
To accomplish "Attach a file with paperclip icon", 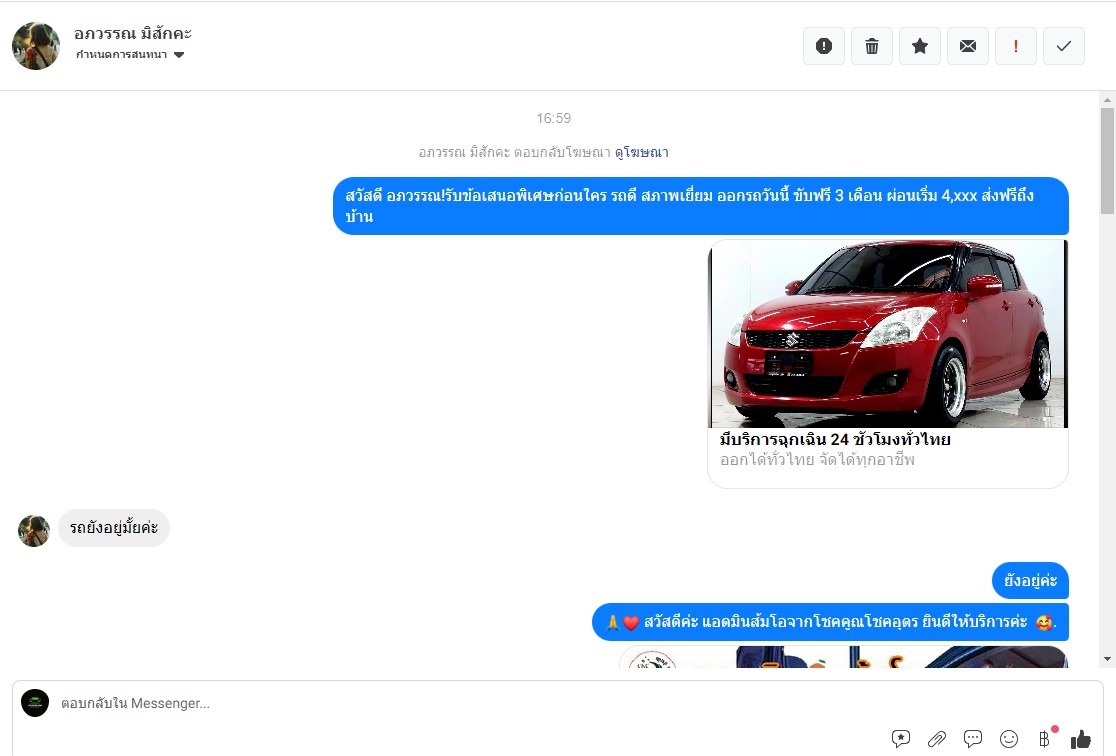I will point(937,739).
